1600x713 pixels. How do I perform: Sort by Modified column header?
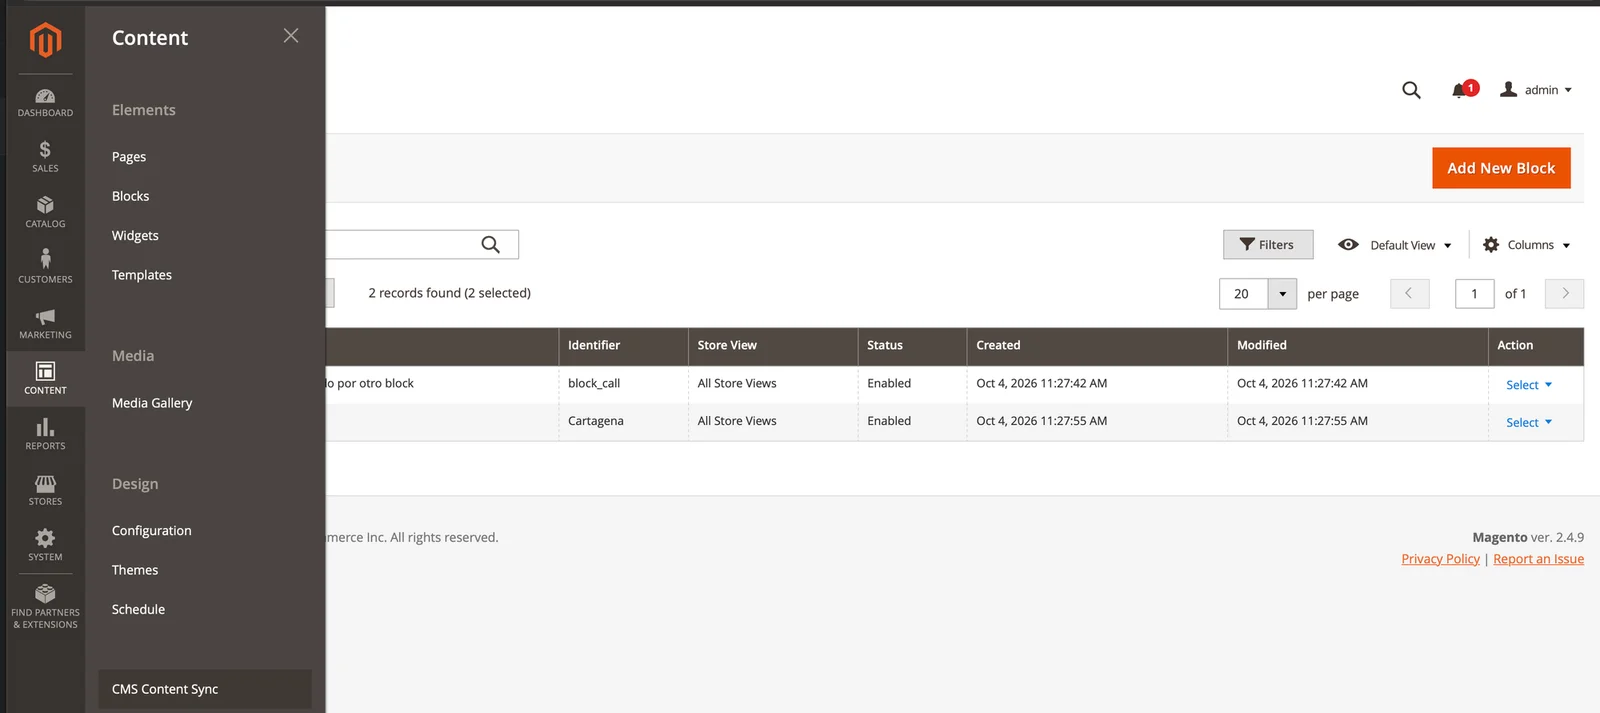pyautogui.click(x=1357, y=346)
